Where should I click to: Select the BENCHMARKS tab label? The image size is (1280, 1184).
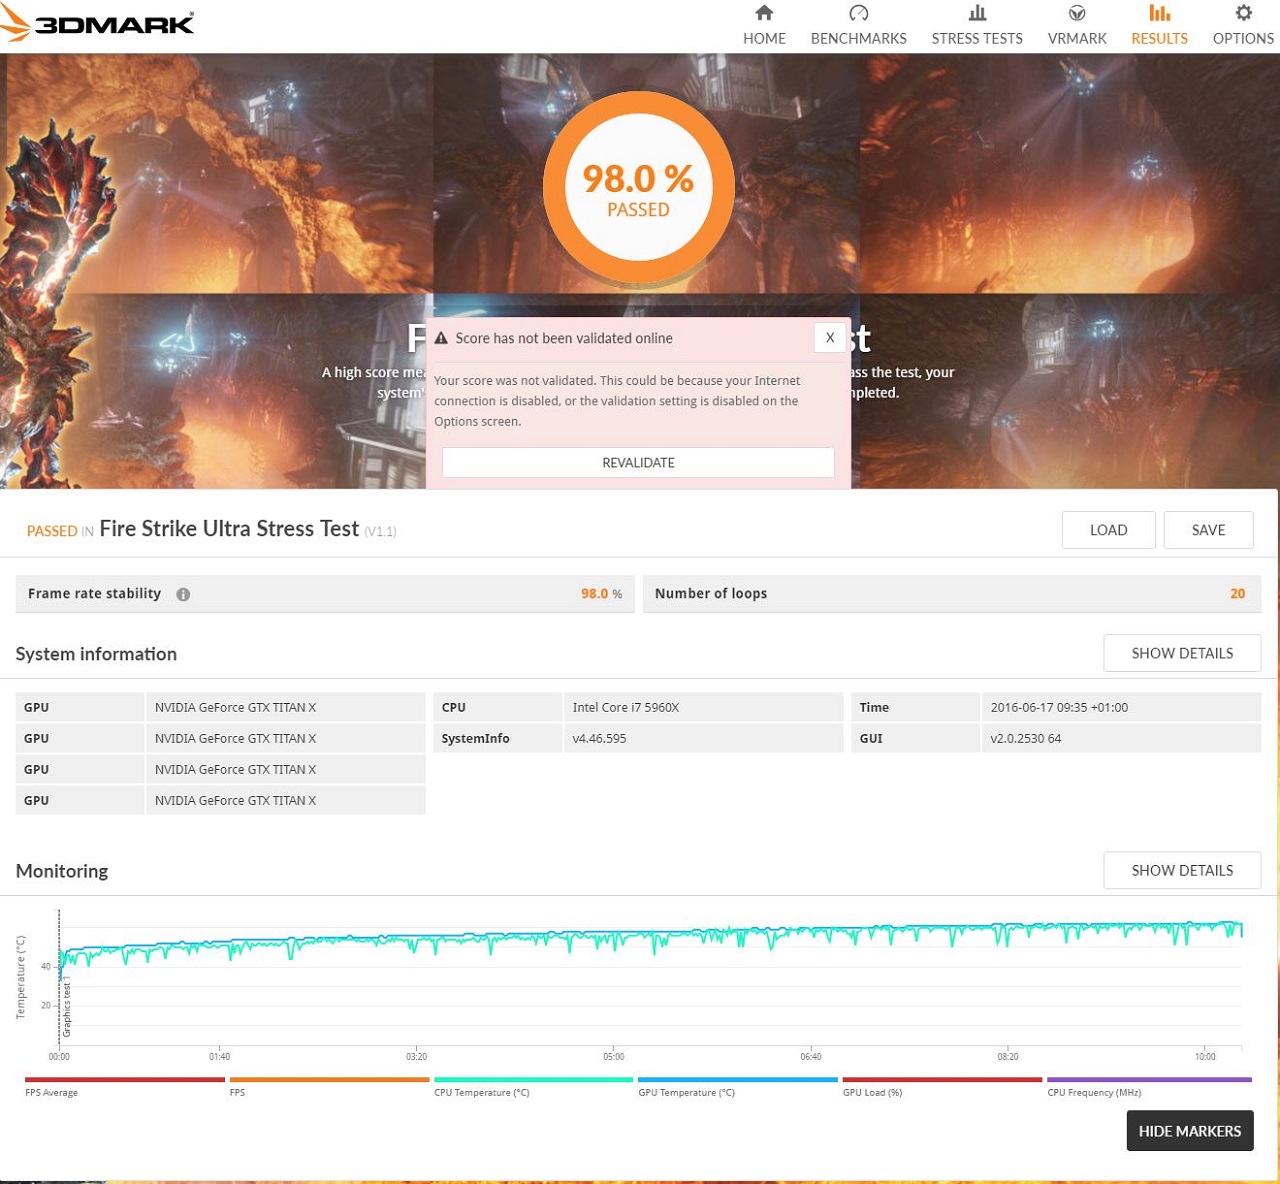click(858, 38)
